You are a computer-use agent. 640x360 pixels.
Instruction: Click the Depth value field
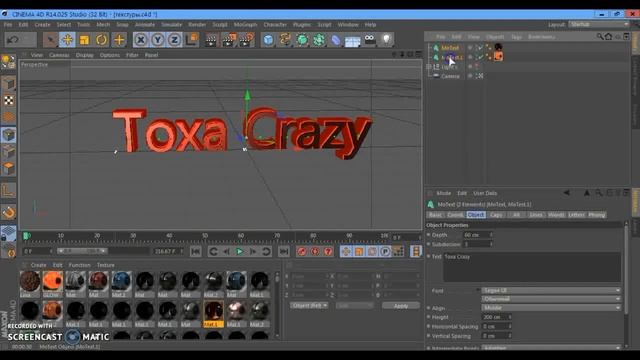point(477,235)
